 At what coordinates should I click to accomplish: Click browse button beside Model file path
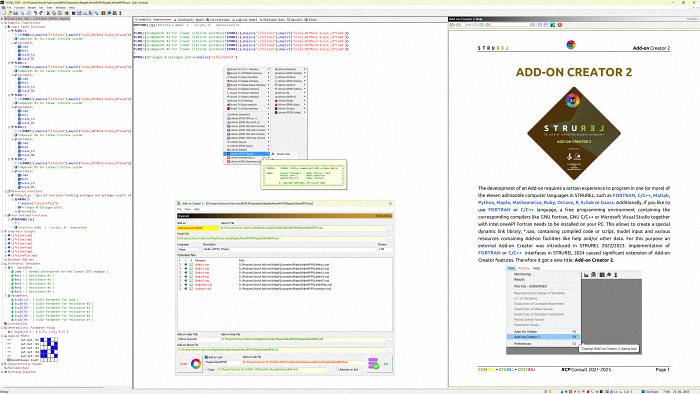pyautogui.click(x=390, y=239)
